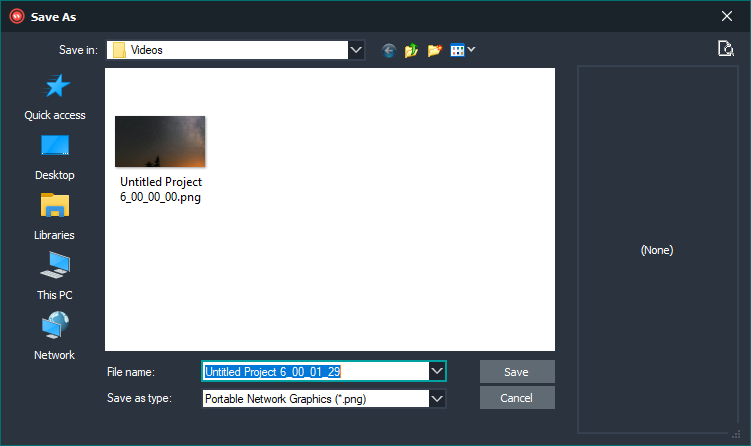Close the Save As window
Image resolution: width=751 pixels, height=446 pixels.
point(727,16)
